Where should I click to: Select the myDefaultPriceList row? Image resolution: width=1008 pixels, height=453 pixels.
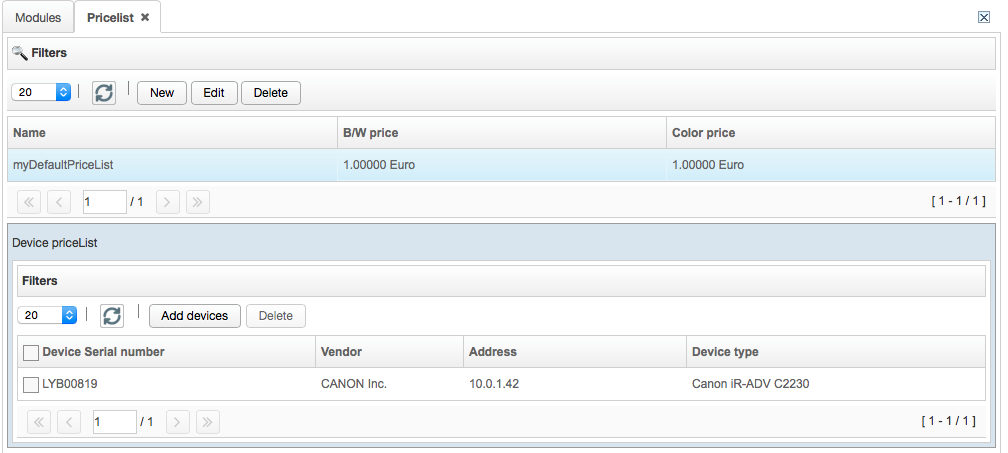(x=501, y=165)
